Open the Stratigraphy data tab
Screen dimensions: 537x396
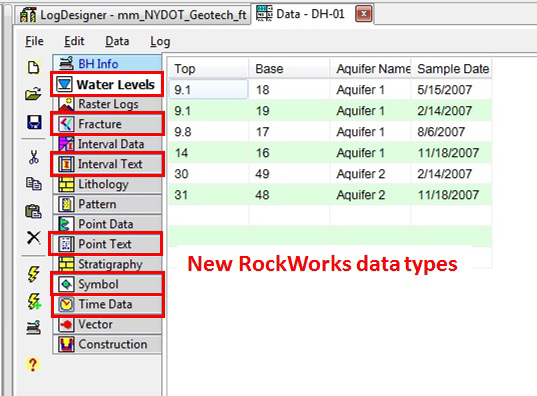click(107, 264)
